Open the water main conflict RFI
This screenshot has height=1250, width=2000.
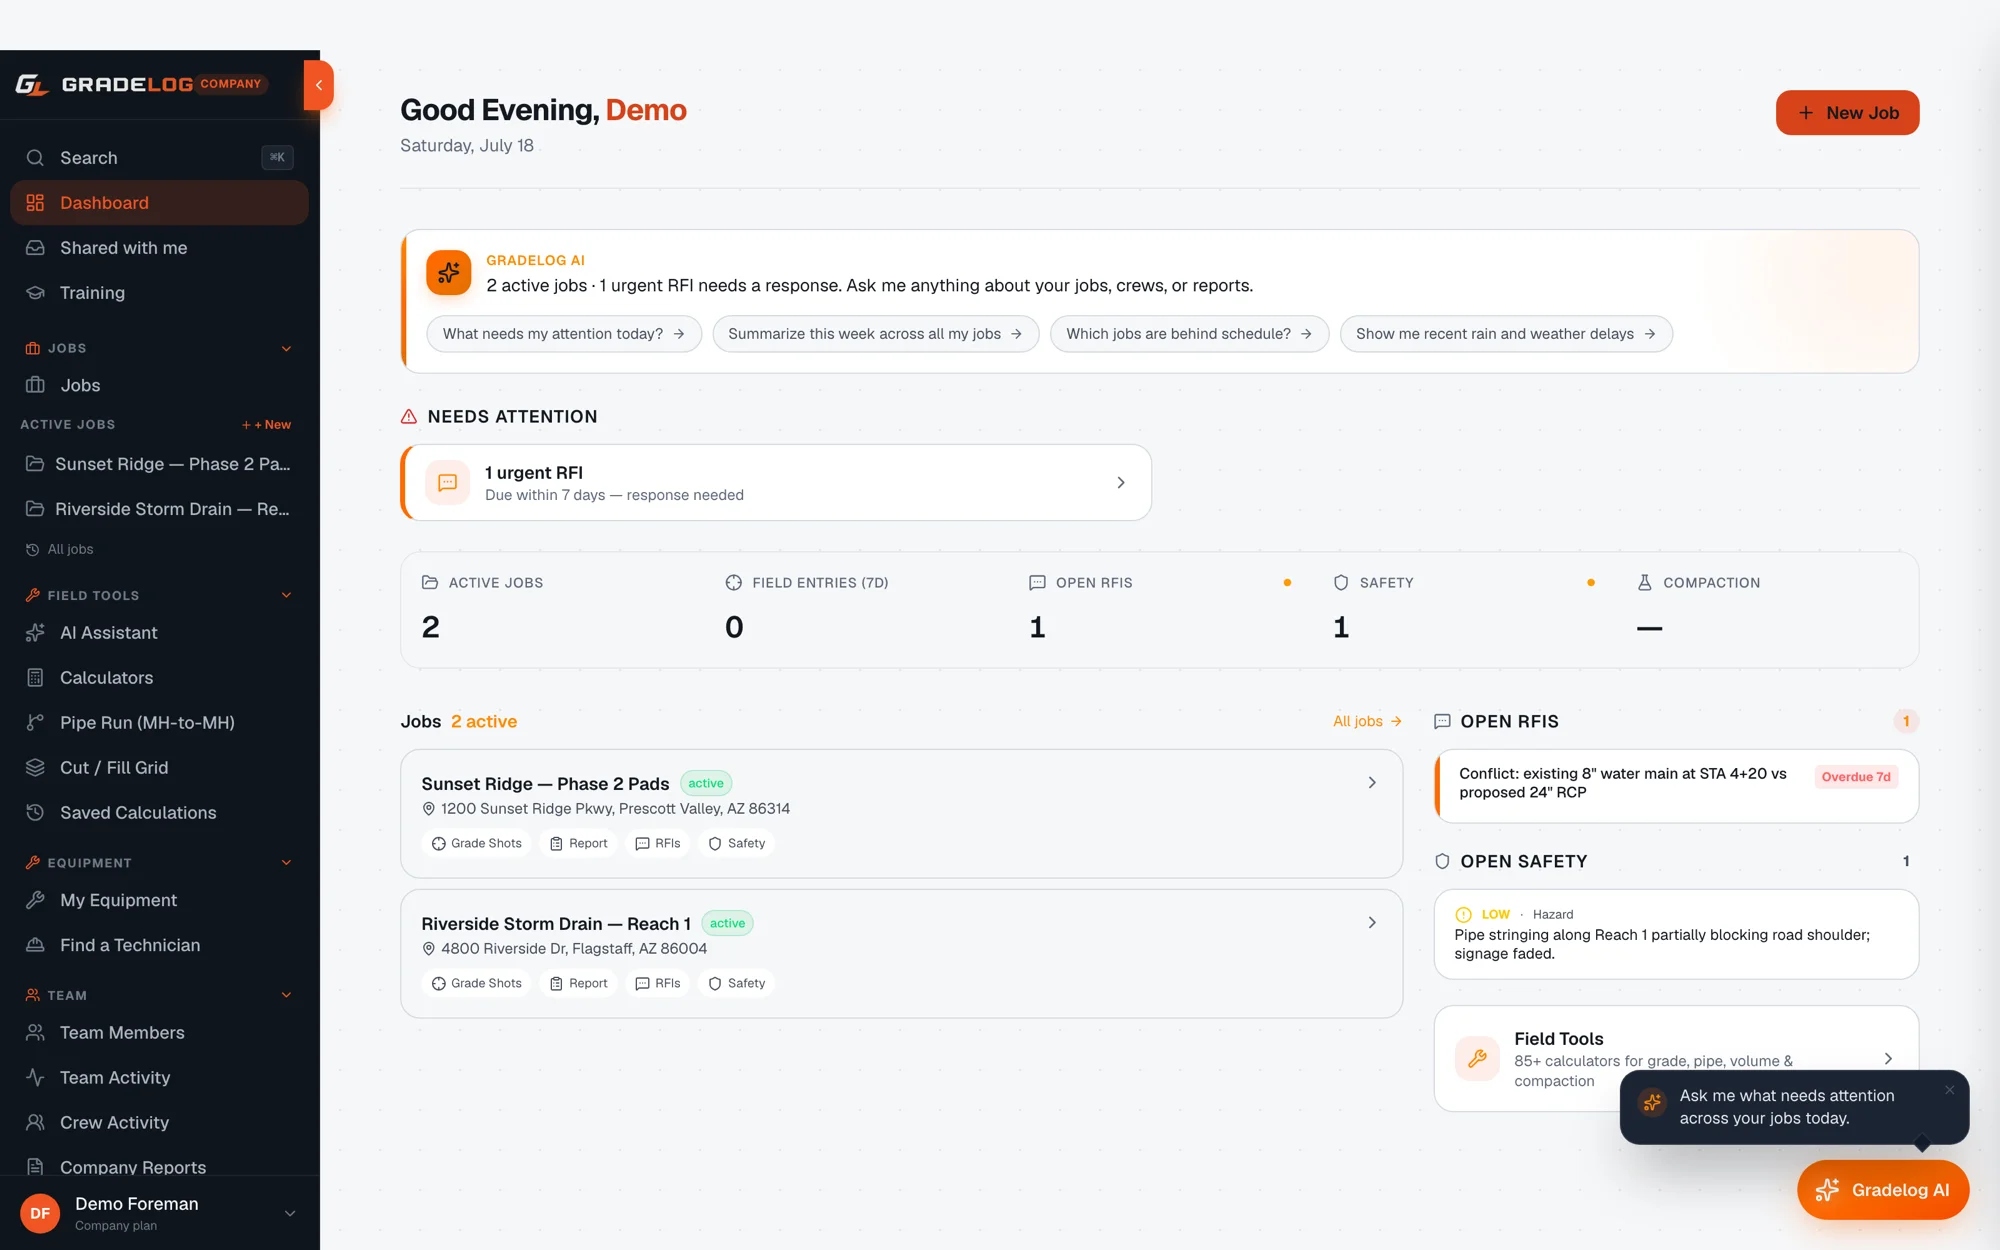[1677, 786]
